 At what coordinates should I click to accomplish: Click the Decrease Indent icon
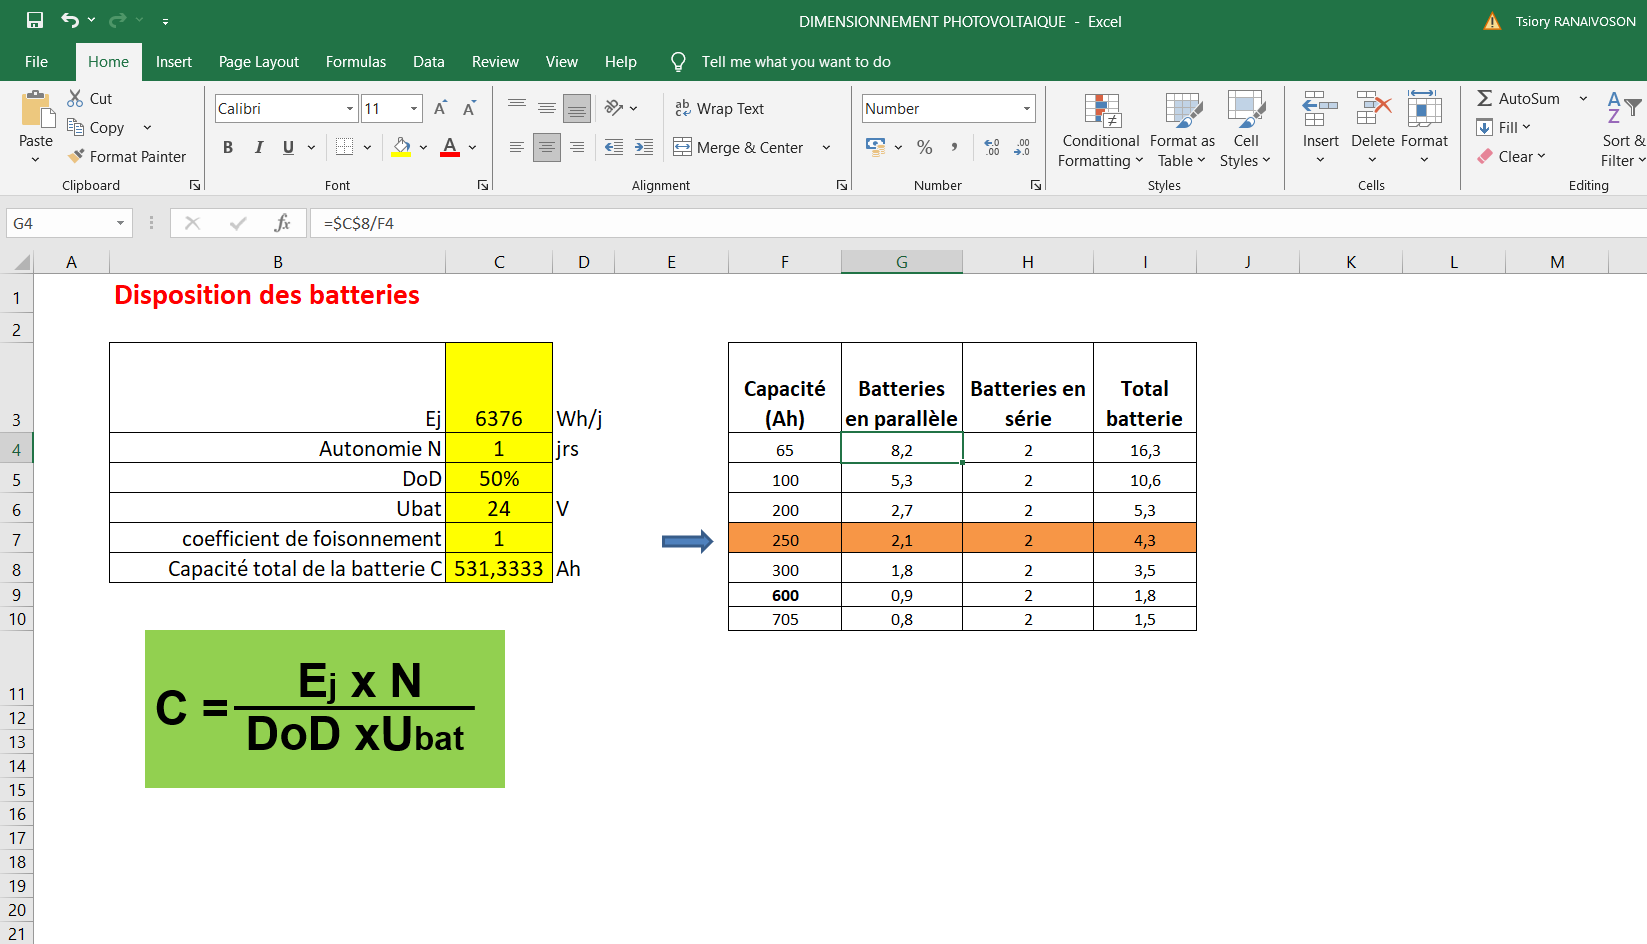614,147
